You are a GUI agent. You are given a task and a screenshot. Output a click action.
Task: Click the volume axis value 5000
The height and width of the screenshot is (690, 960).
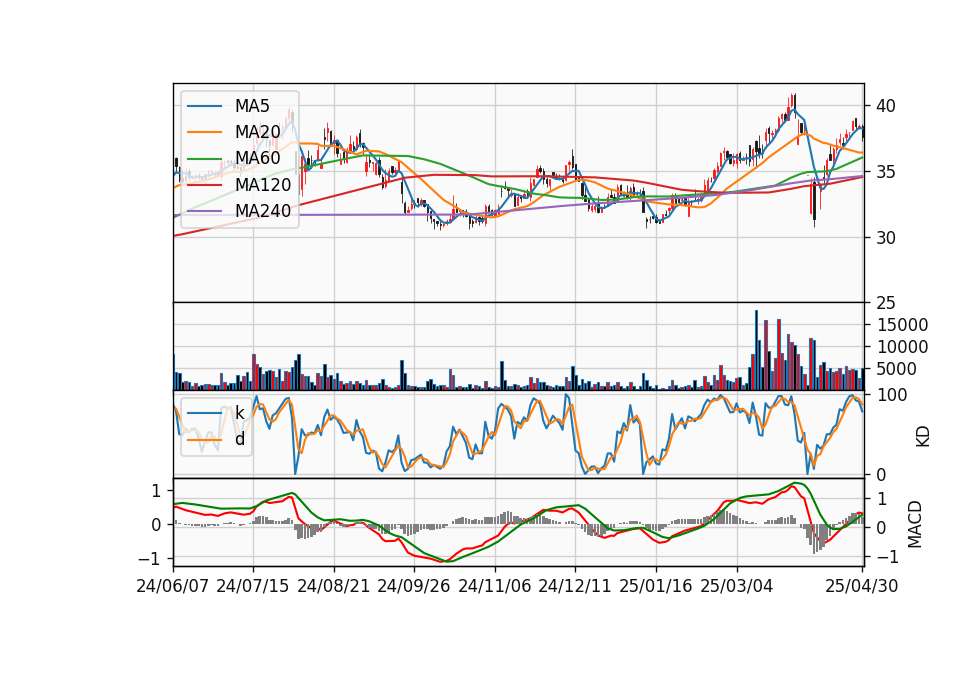pyautogui.click(x=897, y=369)
